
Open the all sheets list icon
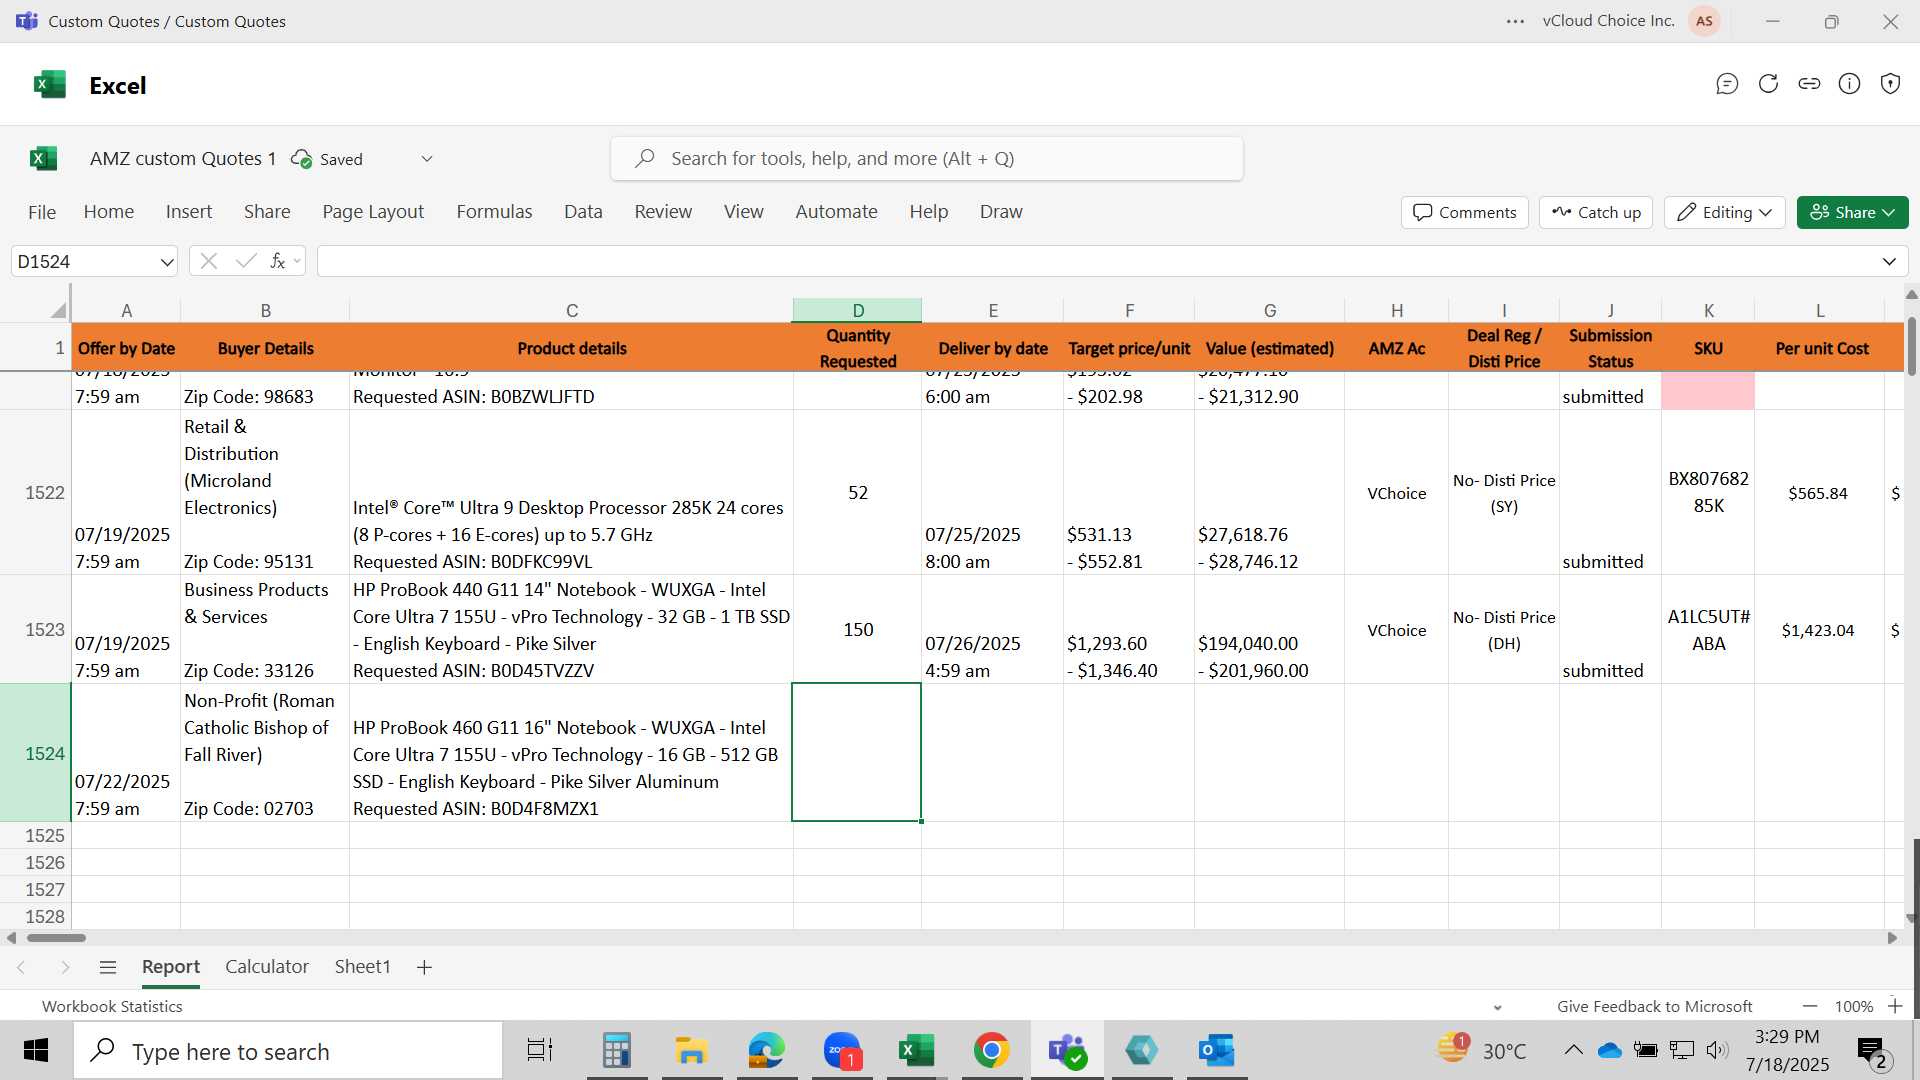pos(108,967)
